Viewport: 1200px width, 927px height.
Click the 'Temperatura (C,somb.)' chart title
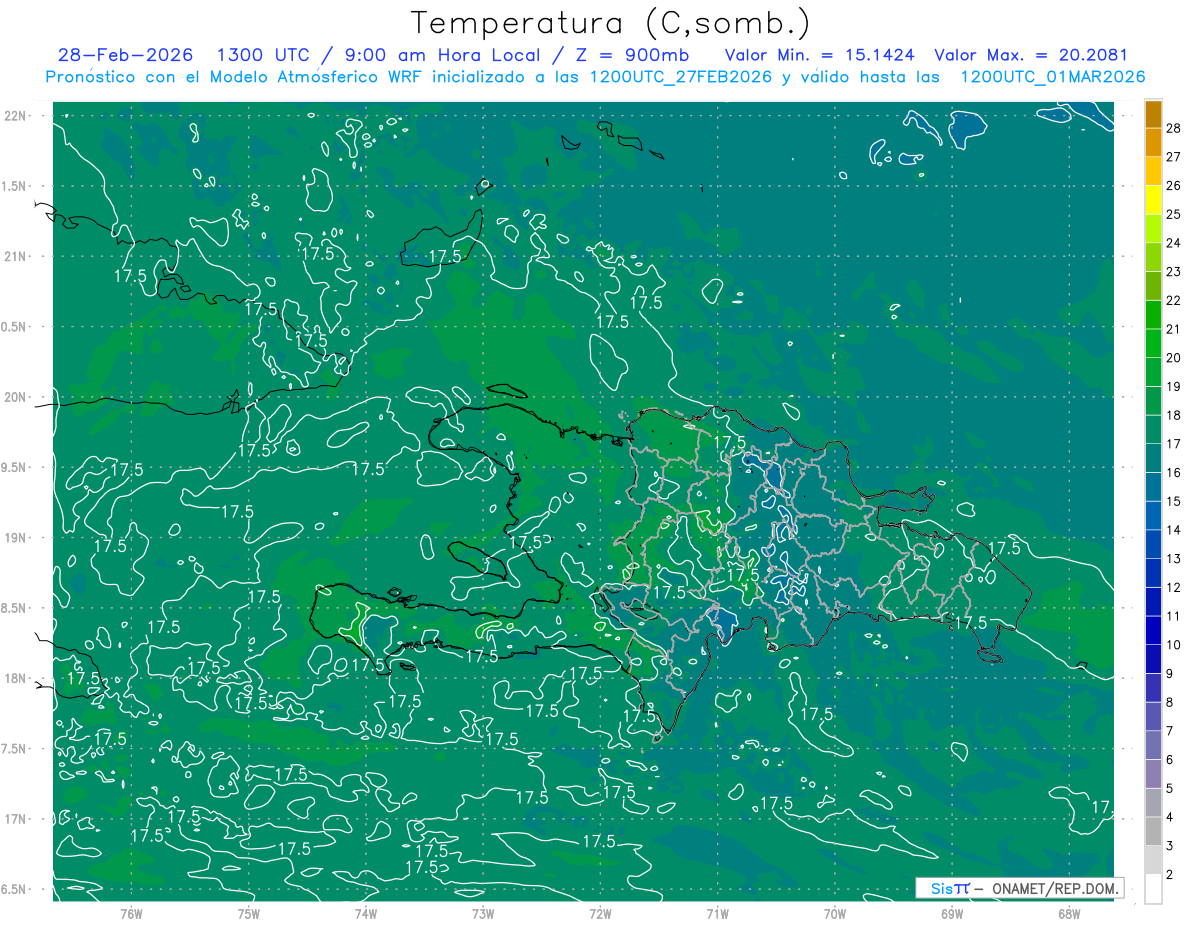pyautogui.click(x=610, y=22)
